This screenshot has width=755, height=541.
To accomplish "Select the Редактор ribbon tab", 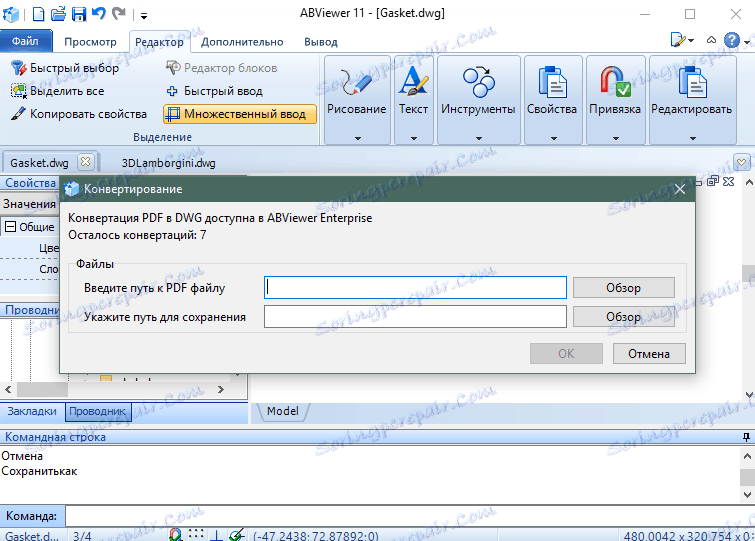I will 159,42.
